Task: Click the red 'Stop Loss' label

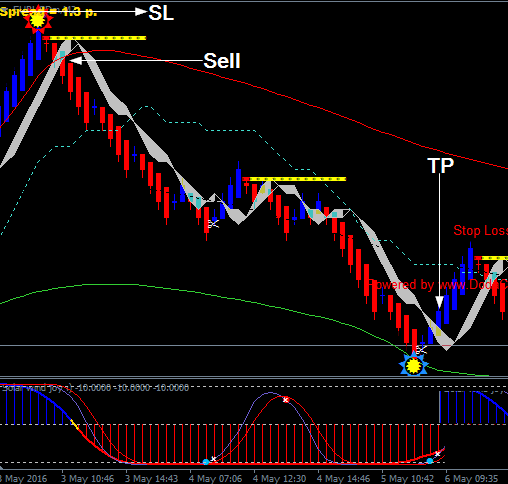Action: pos(481,230)
